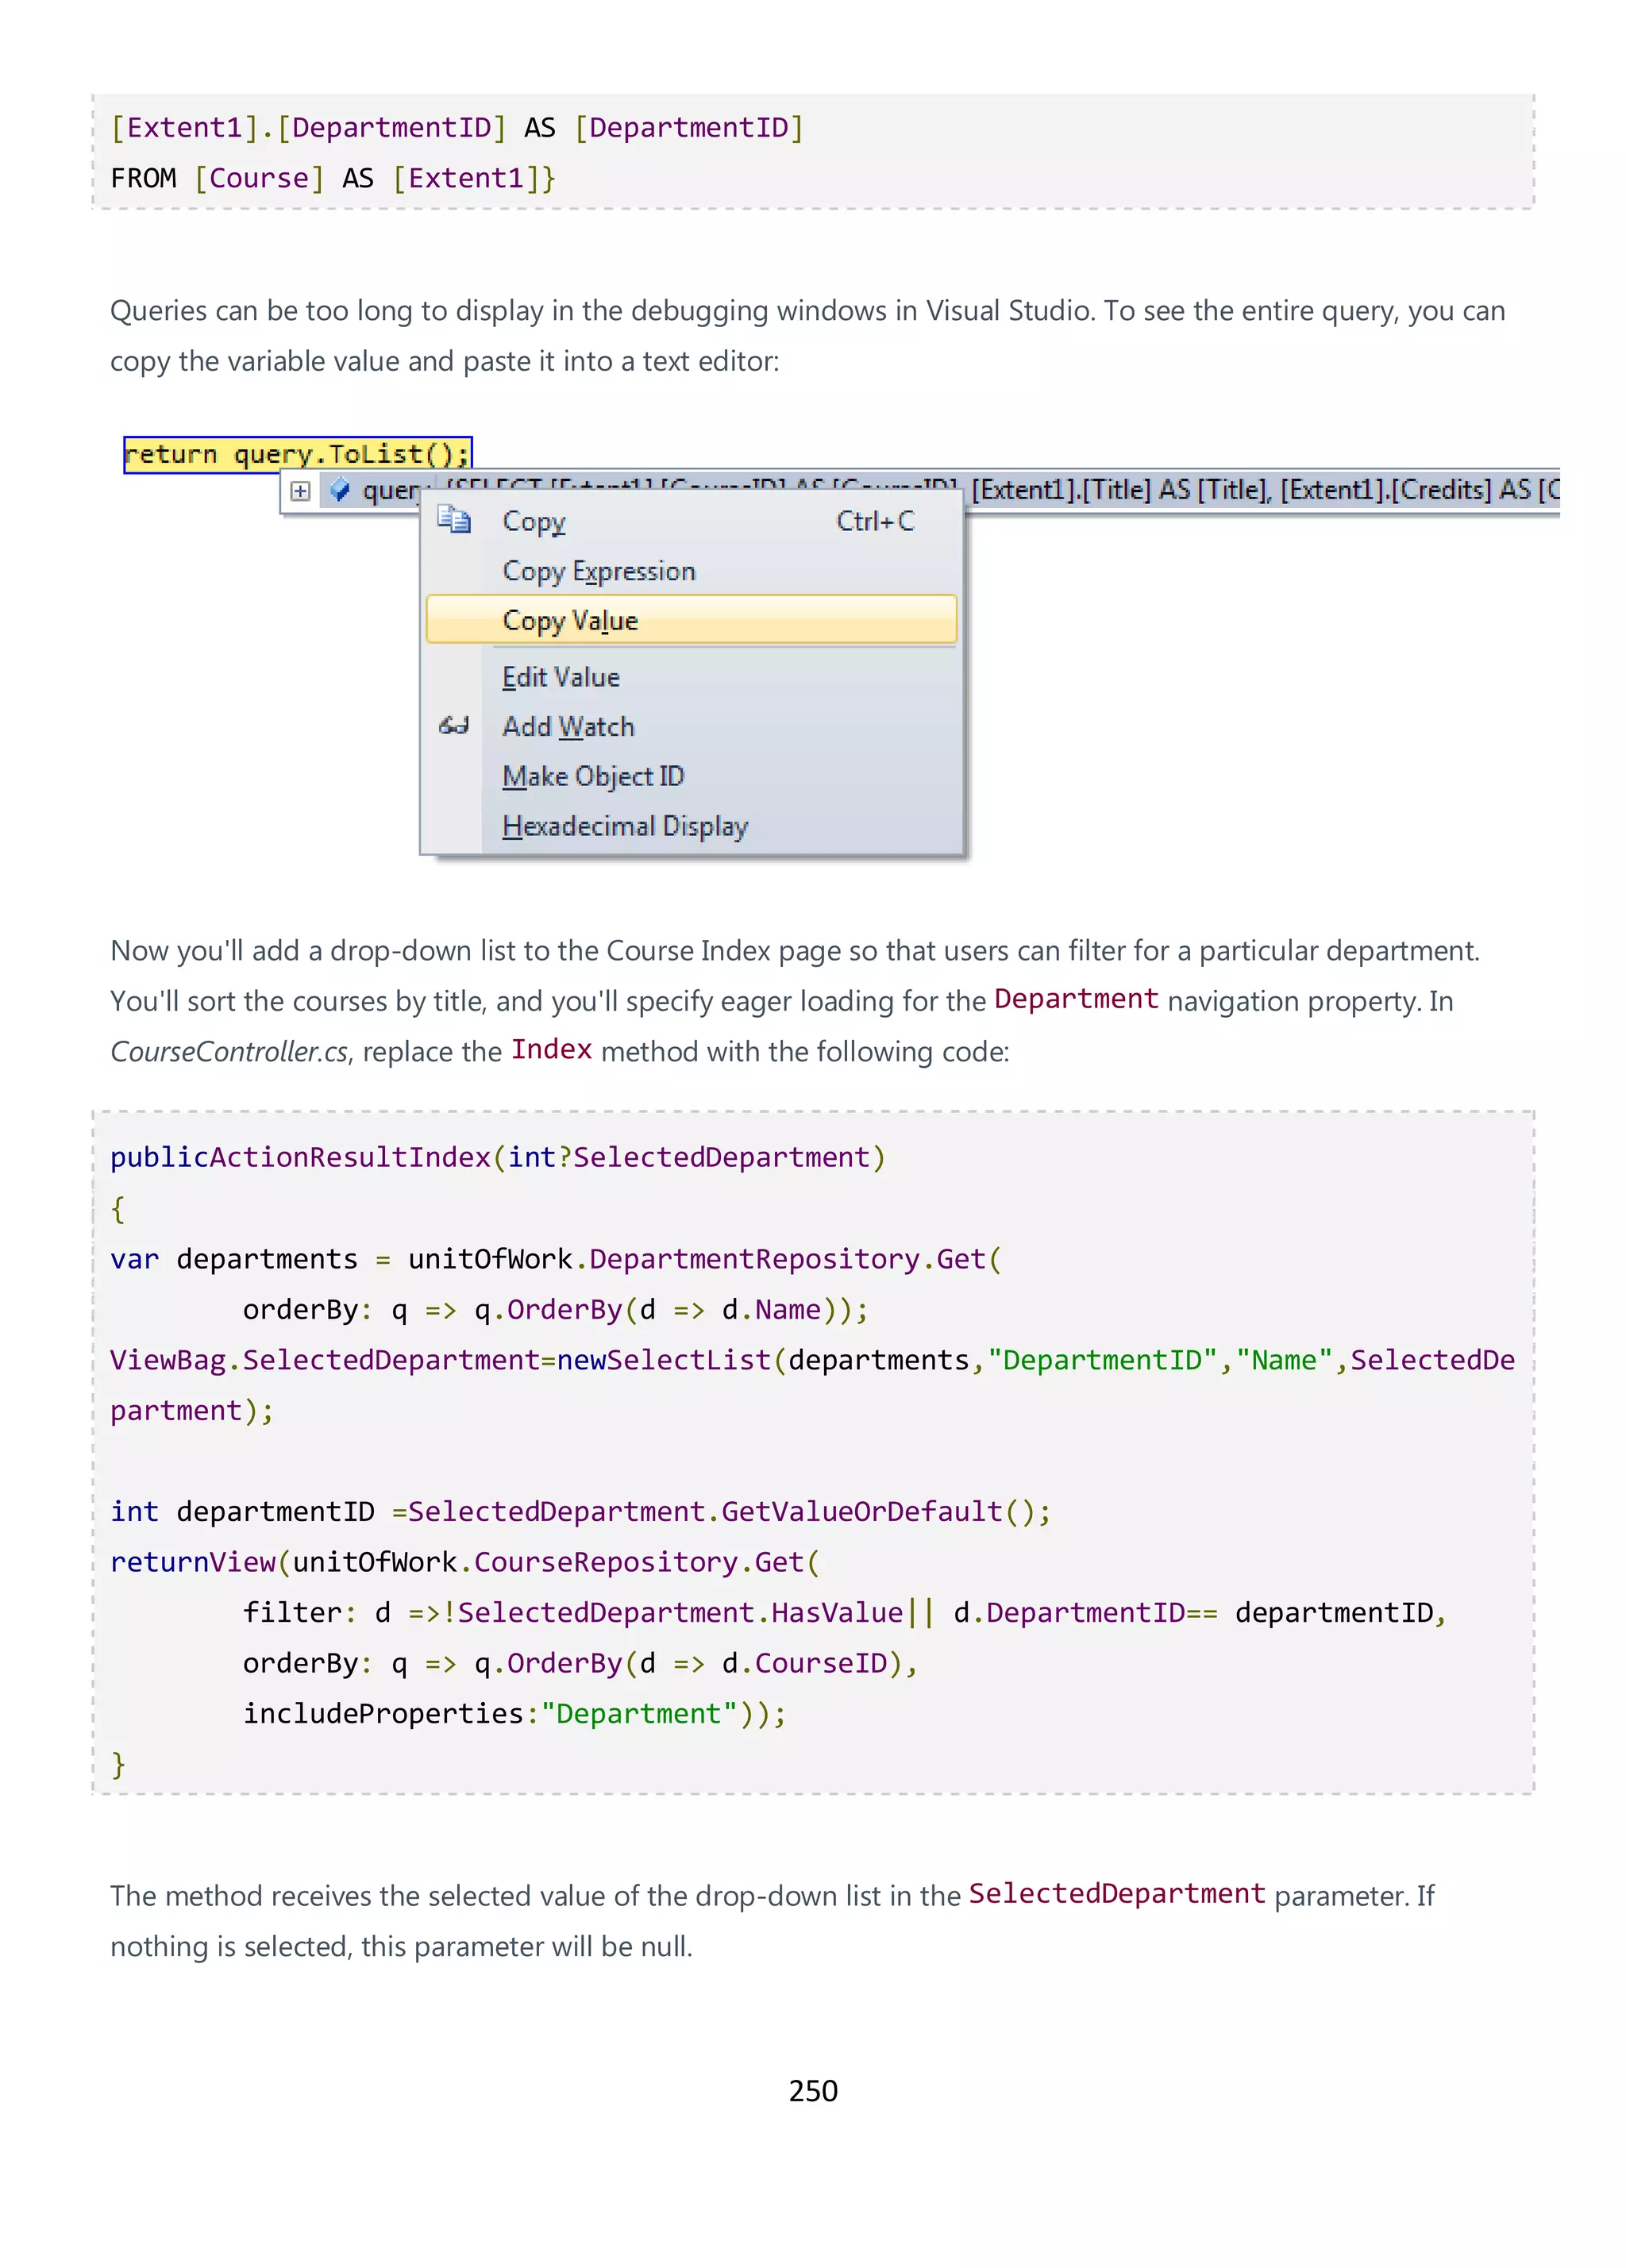
Task: Click the word Department in paragraph
Action: [1076, 999]
